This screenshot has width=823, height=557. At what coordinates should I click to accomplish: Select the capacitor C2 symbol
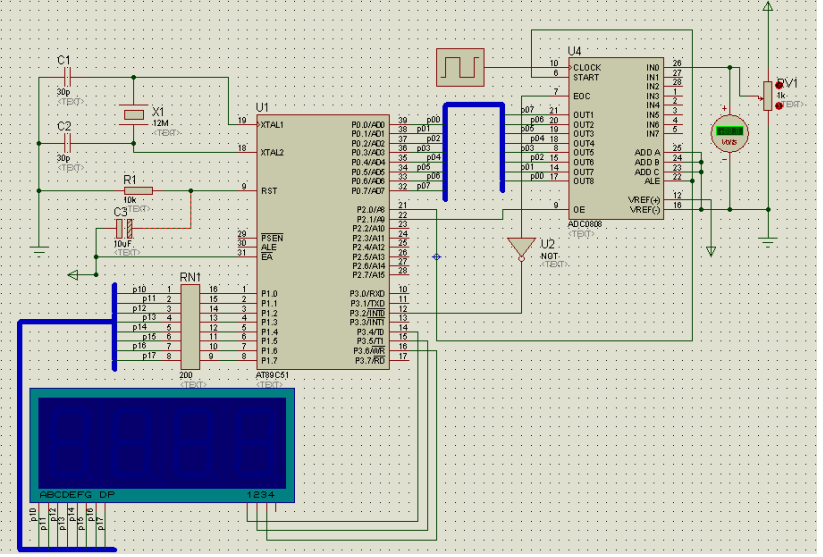click(65, 143)
